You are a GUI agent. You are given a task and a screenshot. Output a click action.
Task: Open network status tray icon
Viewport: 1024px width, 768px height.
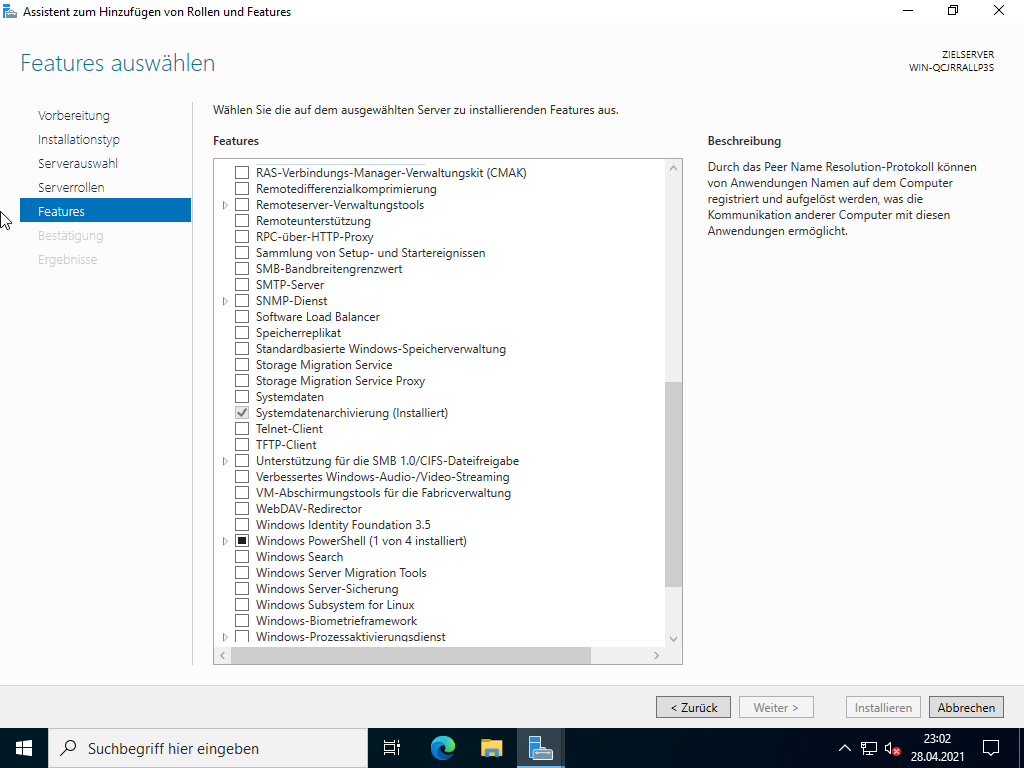tap(869, 748)
